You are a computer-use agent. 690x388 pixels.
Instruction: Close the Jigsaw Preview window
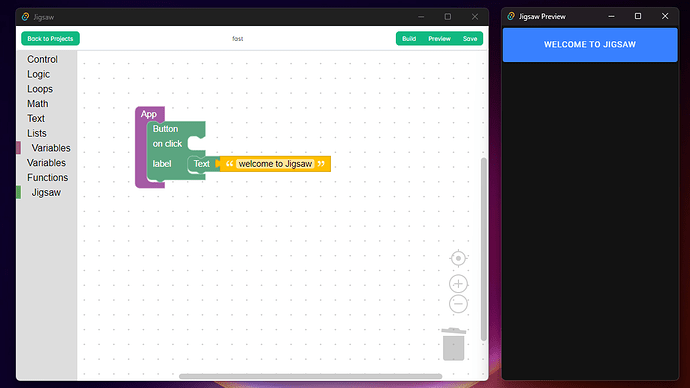[x=665, y=16]
